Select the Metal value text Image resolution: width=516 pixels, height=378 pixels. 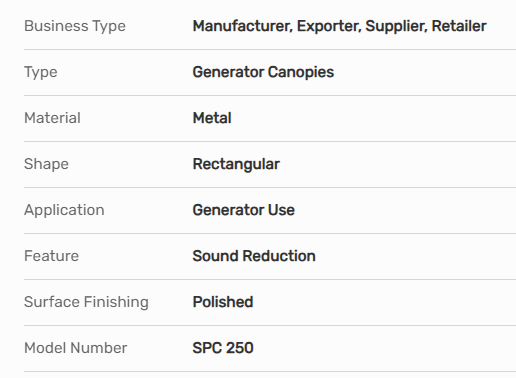(212, 118)
